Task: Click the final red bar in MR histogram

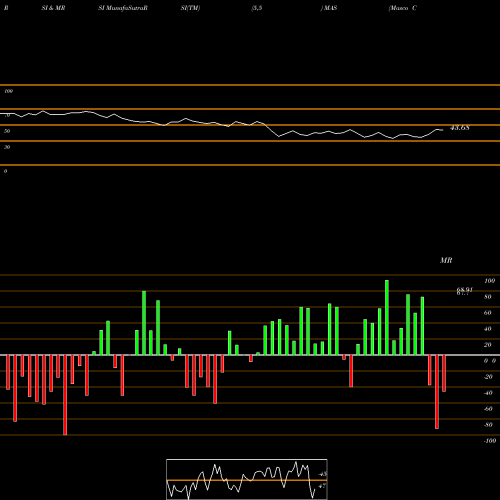Action: [444, 373]
